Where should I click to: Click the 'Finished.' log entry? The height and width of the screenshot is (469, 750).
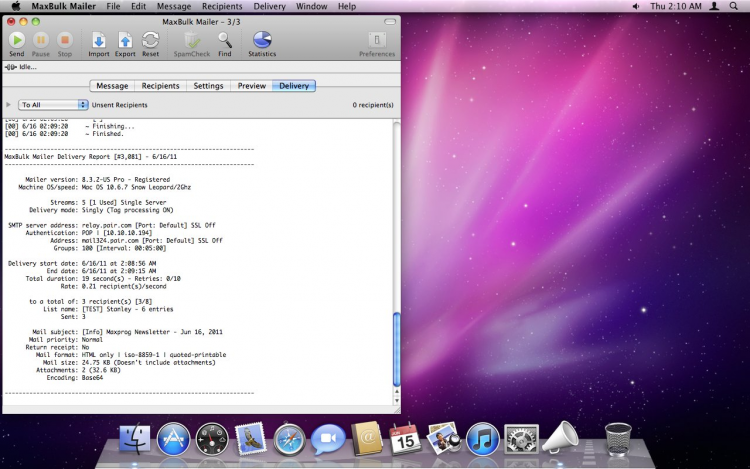pos(64,133)
